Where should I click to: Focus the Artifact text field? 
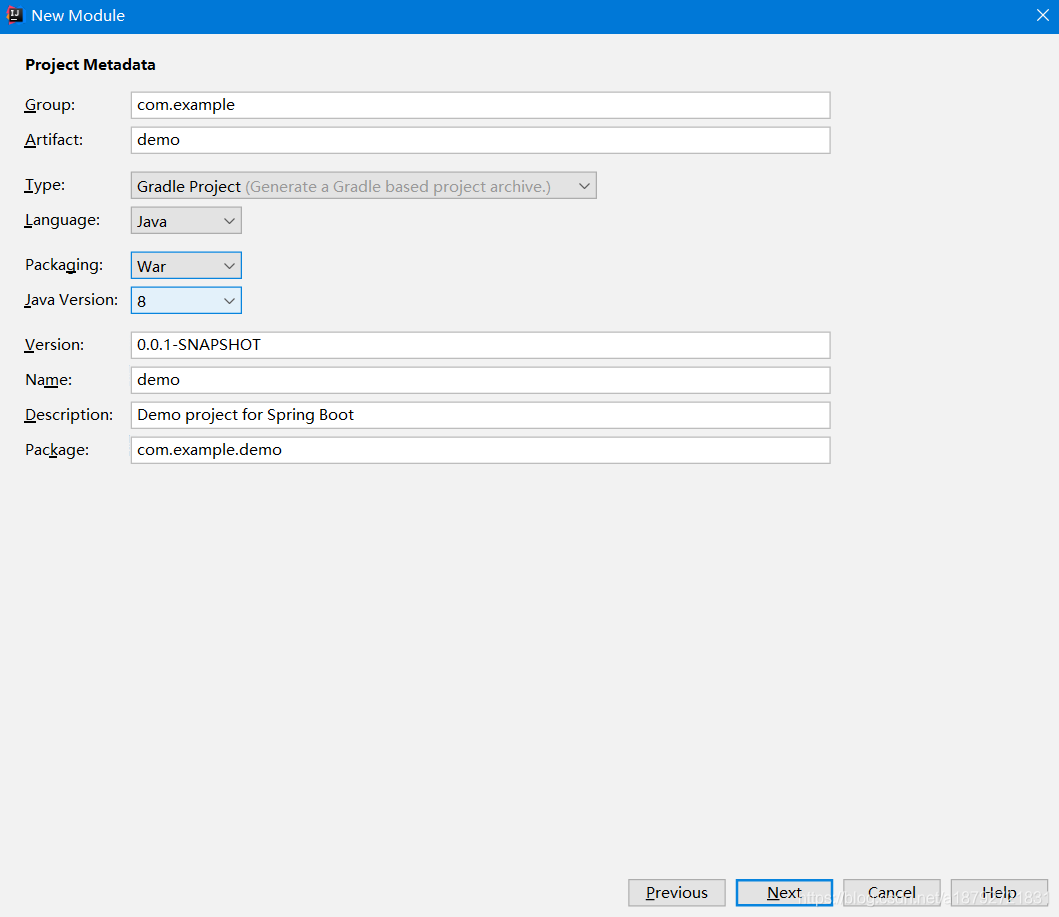480,140
